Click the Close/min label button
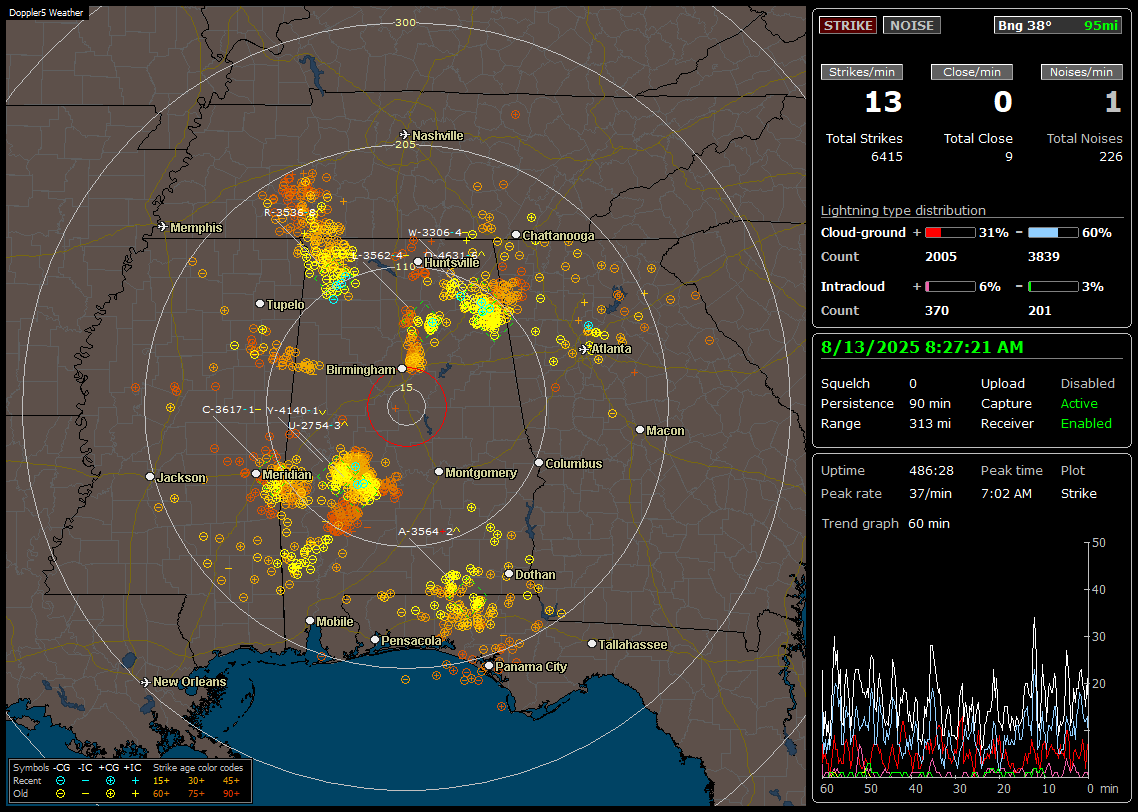Screen dimensions: 1138x812 [x=972, y=72]
